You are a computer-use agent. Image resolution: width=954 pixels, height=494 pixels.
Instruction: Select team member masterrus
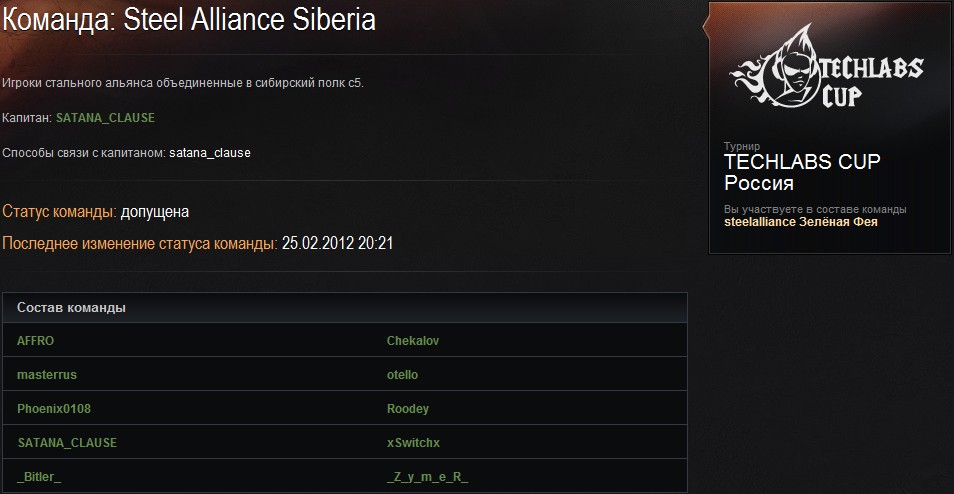tap(47, 375)
